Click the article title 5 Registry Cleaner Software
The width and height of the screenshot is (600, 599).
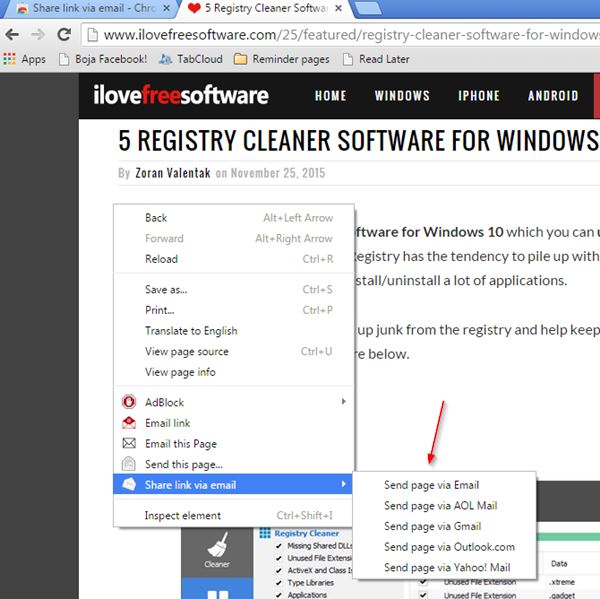coord(358,140)
